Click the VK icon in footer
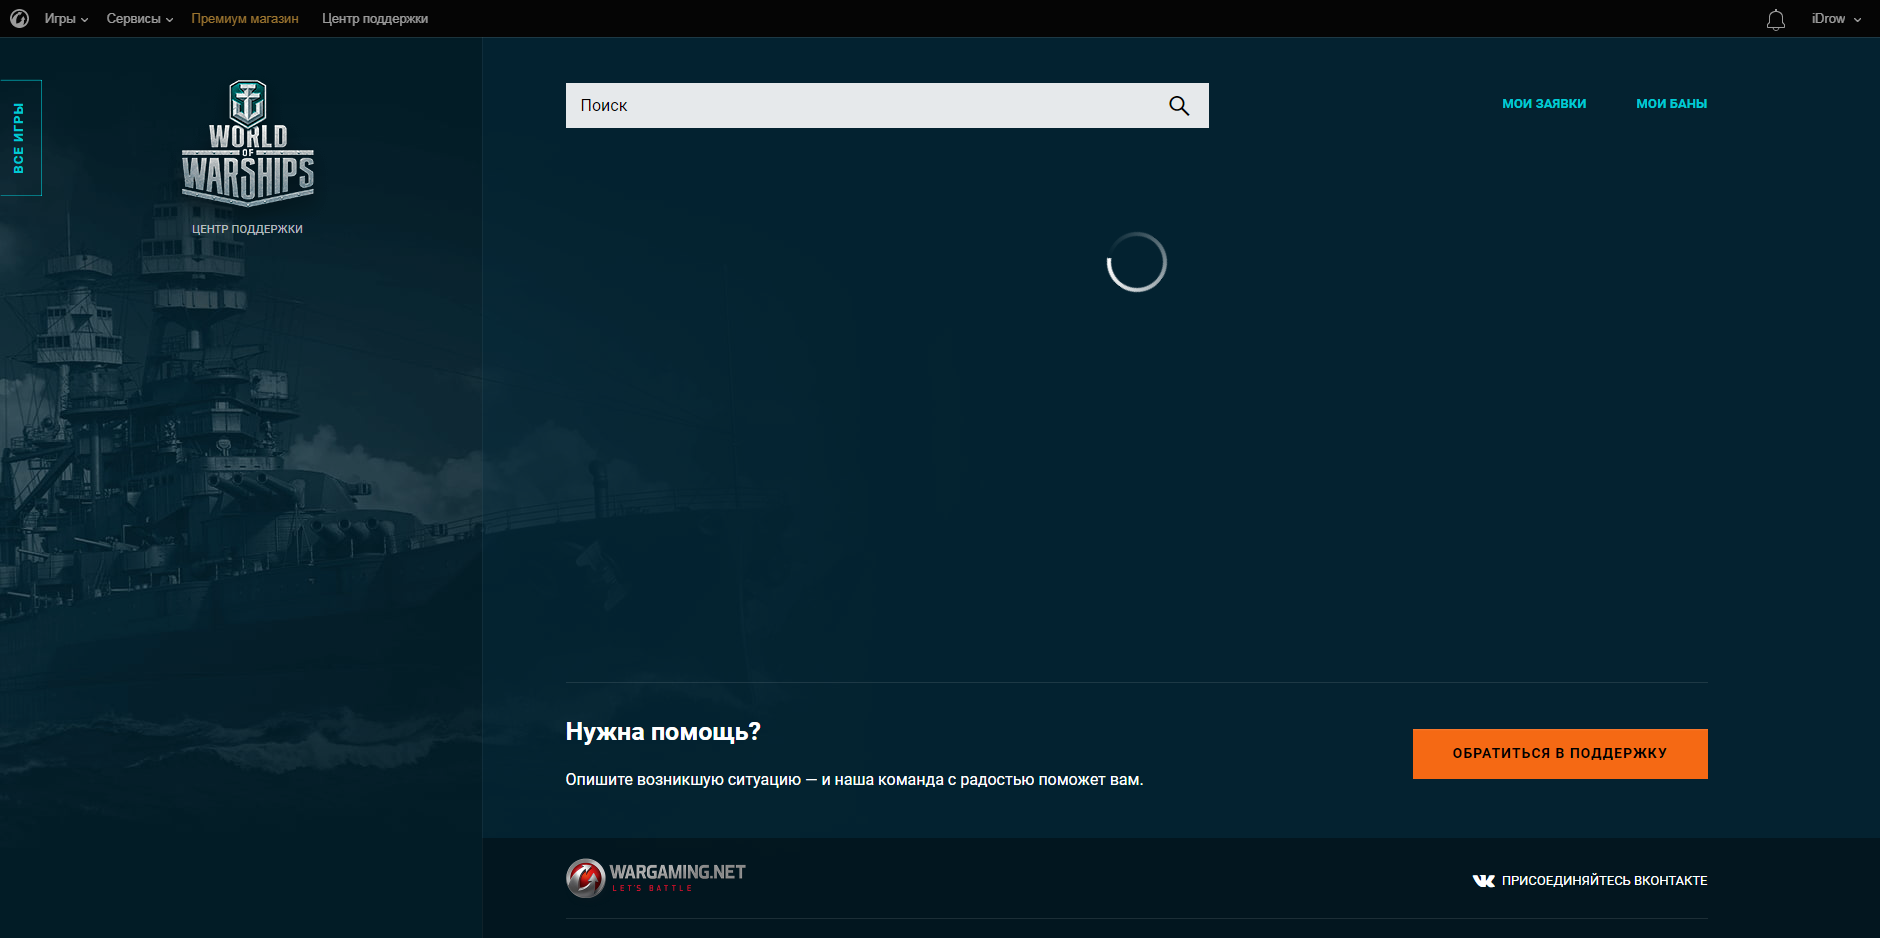The height and width of the screenshot is (938, 1880). 1484,880
